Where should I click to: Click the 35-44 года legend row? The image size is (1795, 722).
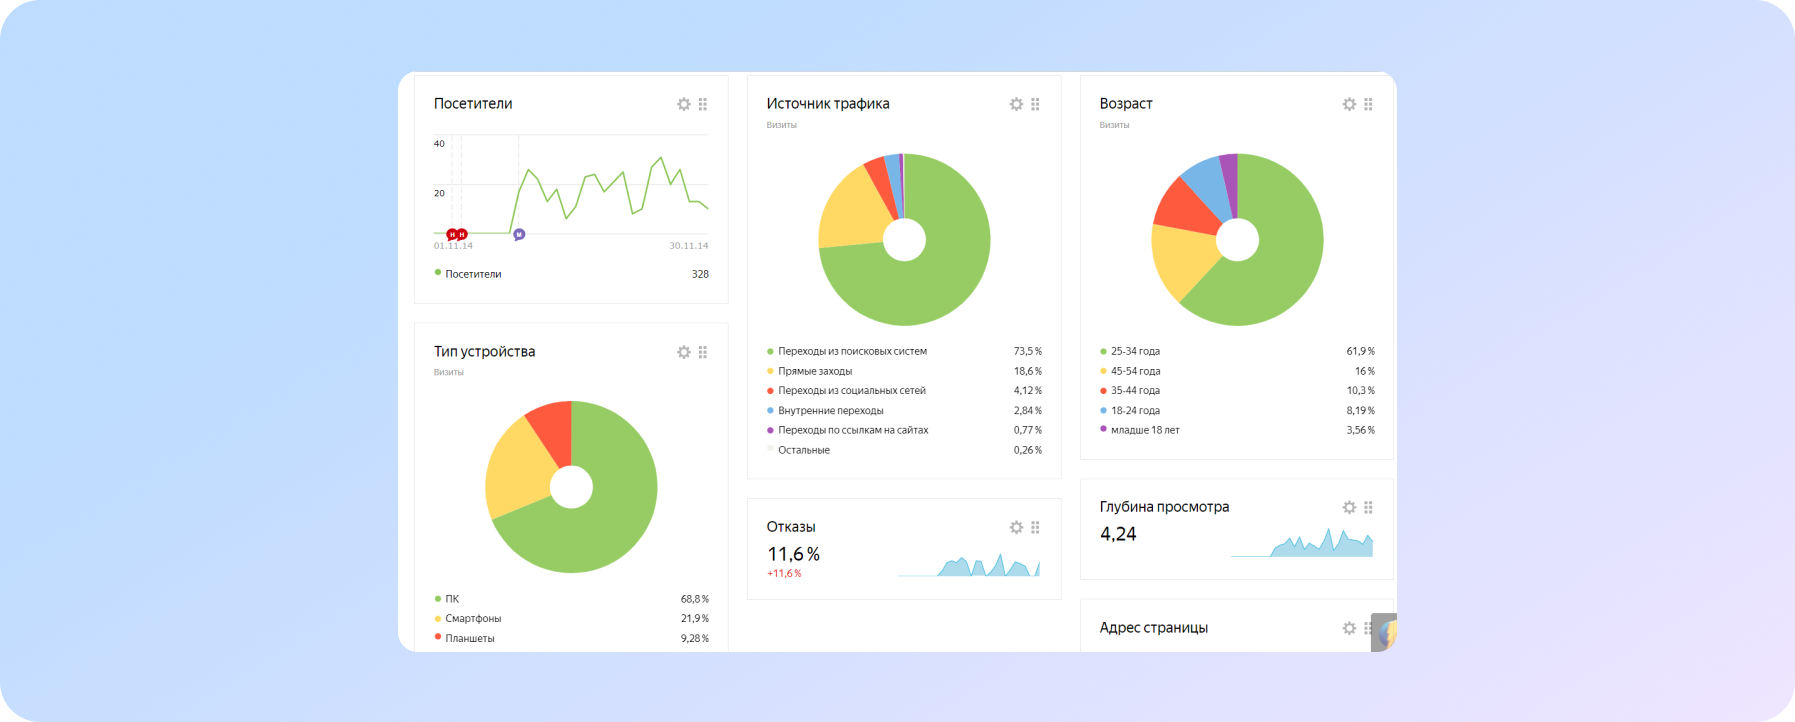(1237, 391)
